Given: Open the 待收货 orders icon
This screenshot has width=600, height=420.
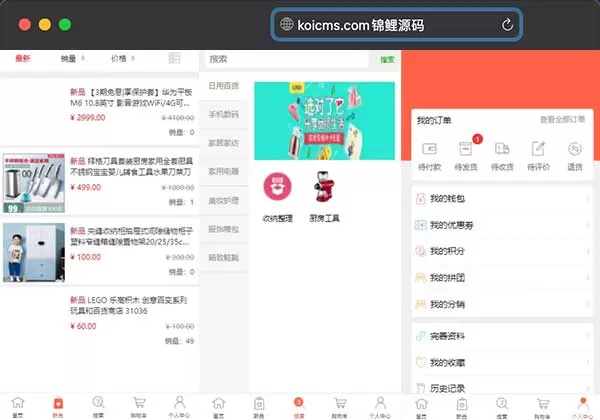Looking at the screenshot, I should click(502, 149).
